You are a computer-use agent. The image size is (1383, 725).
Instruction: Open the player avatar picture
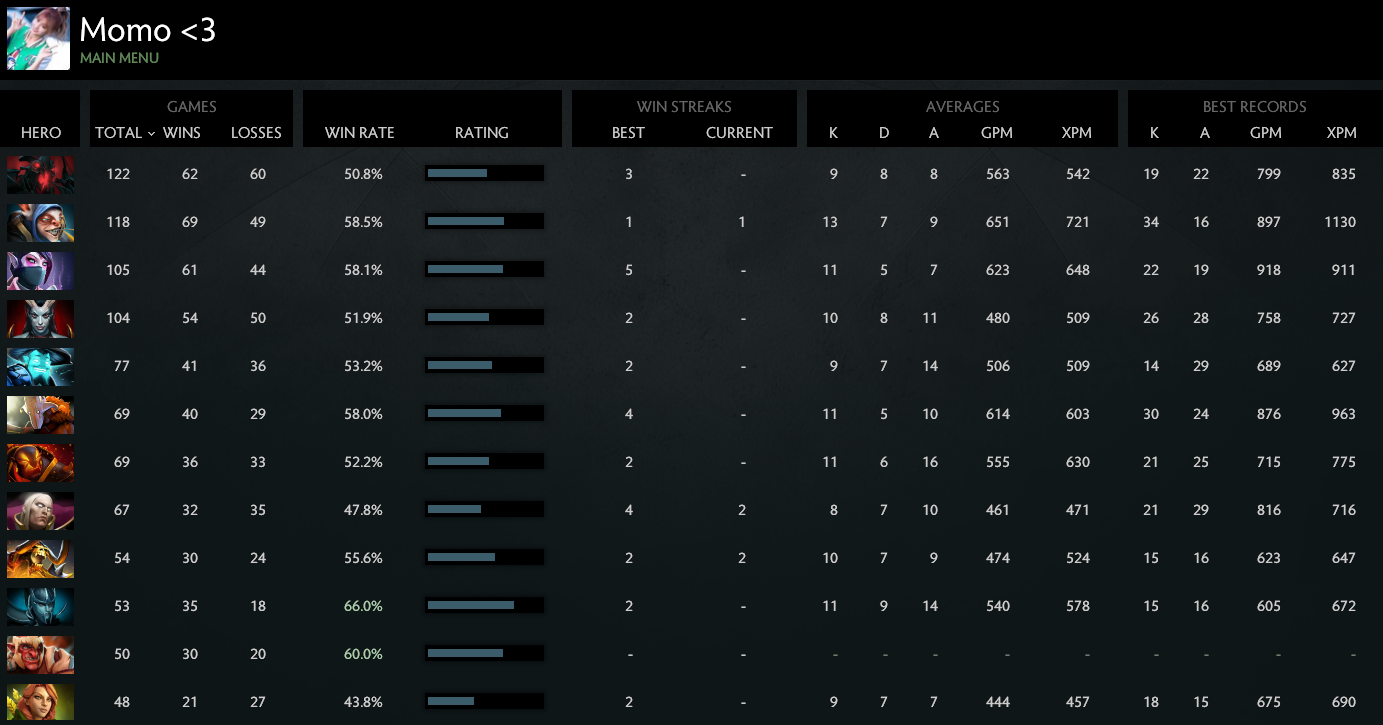pos(38,40)
